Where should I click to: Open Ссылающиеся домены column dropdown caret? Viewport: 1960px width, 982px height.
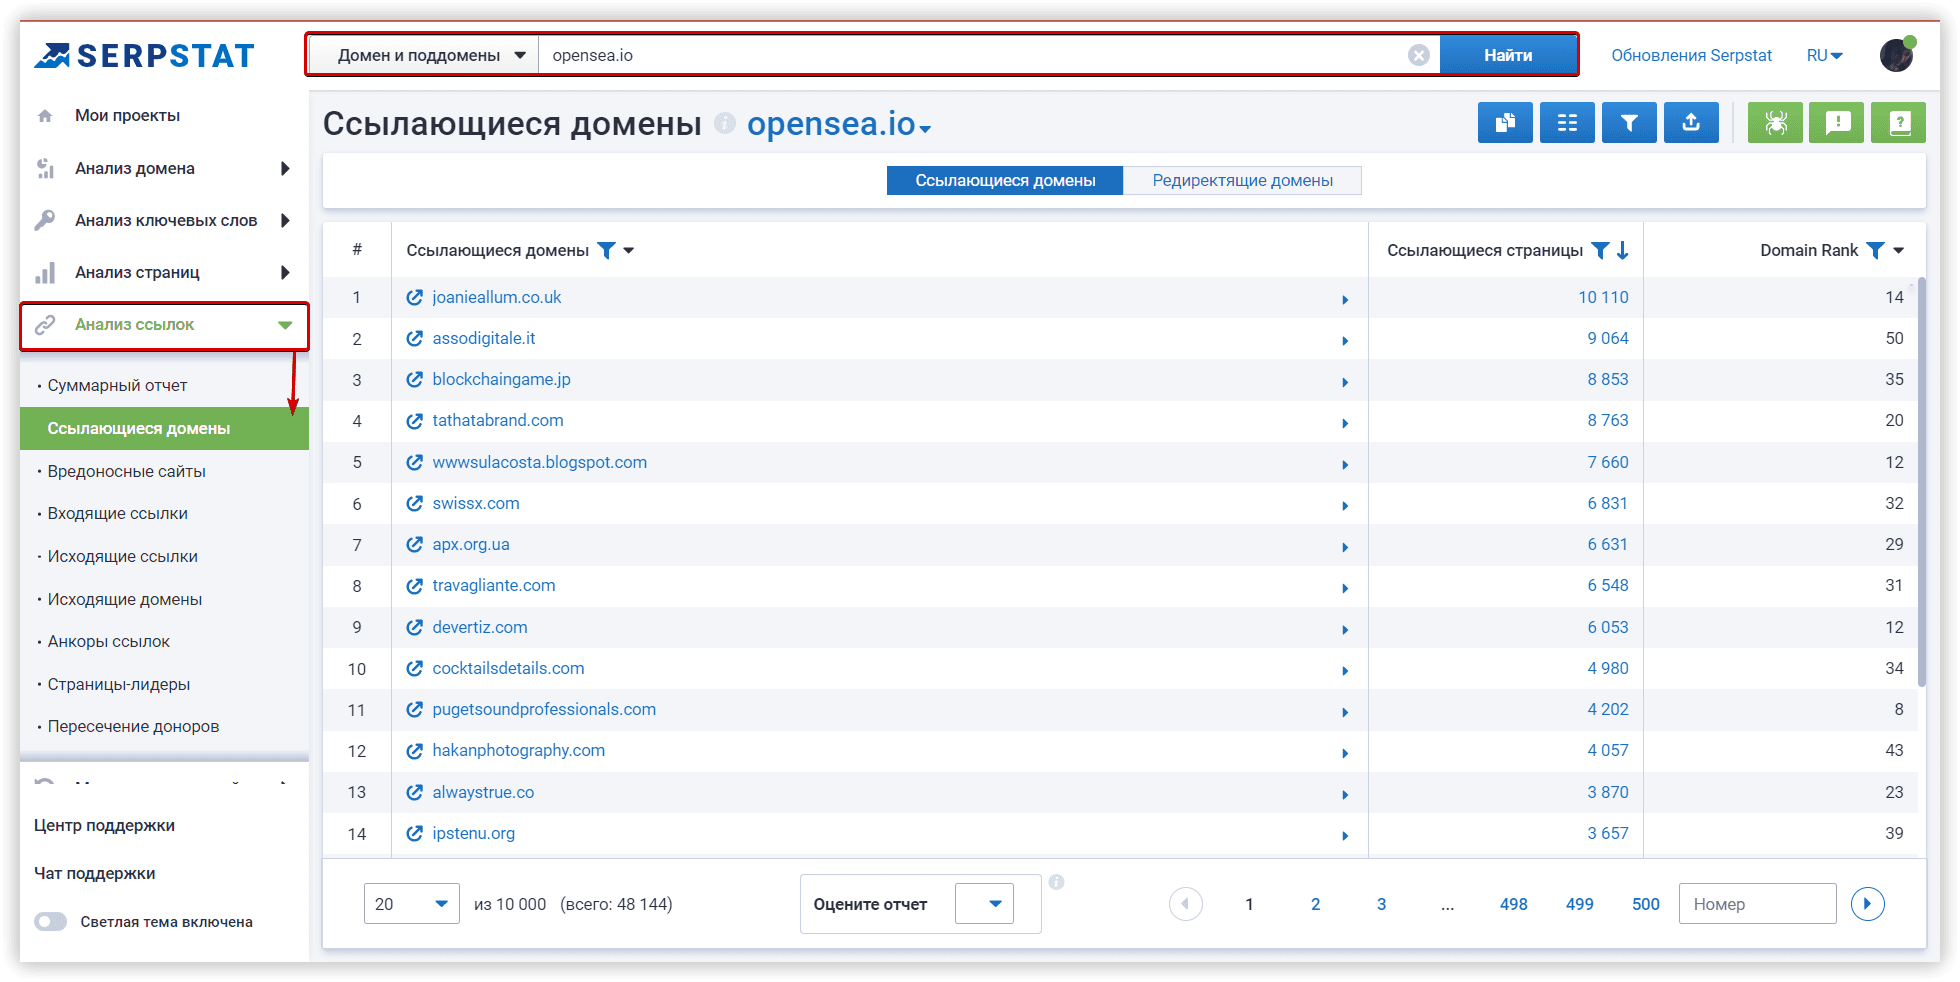click(629, 250)
